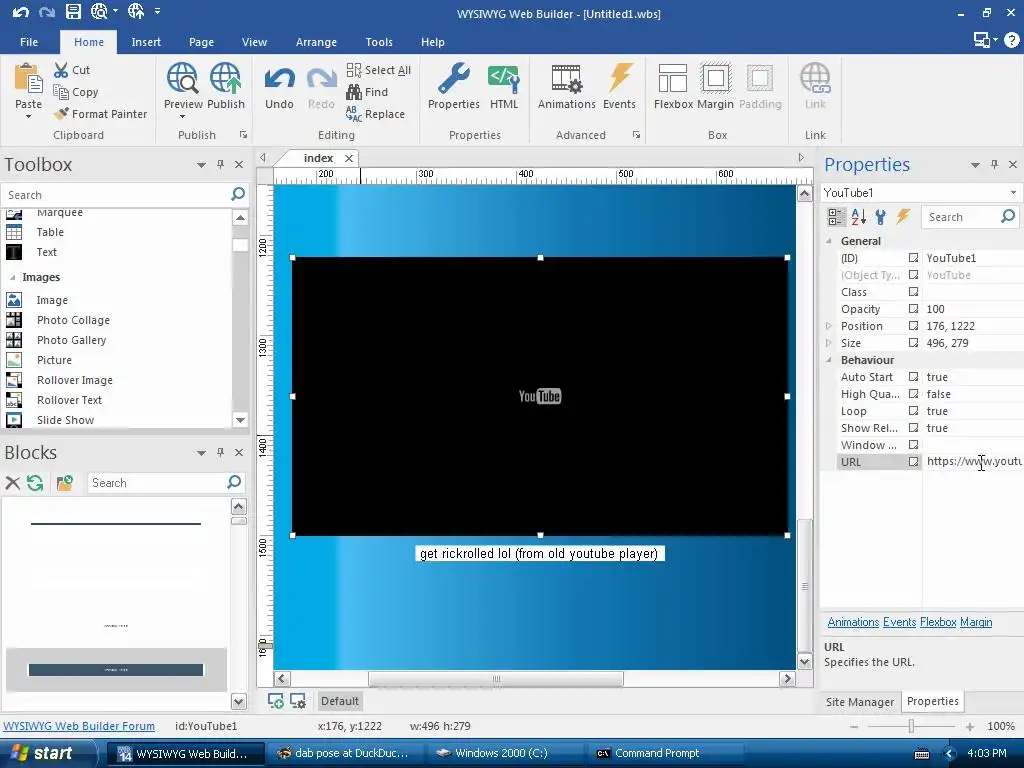Expand the Size property
Screen dimensions: 1024x768
point(829,343)
